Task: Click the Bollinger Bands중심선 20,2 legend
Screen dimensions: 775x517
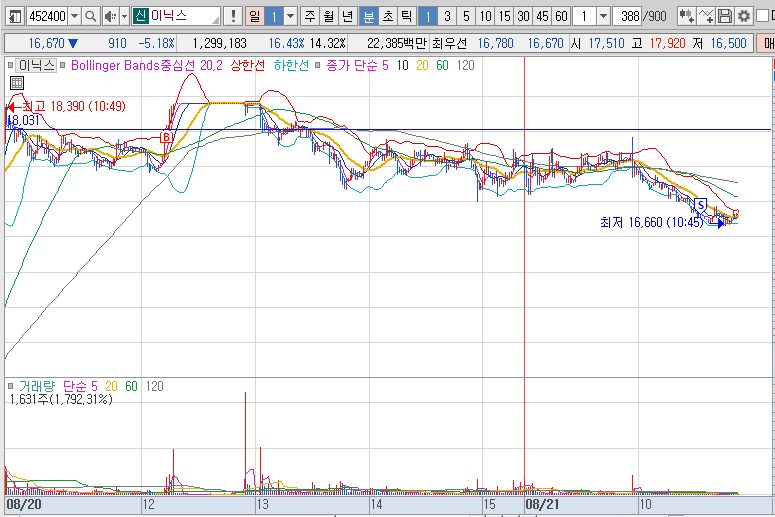Action: (147, 65)
